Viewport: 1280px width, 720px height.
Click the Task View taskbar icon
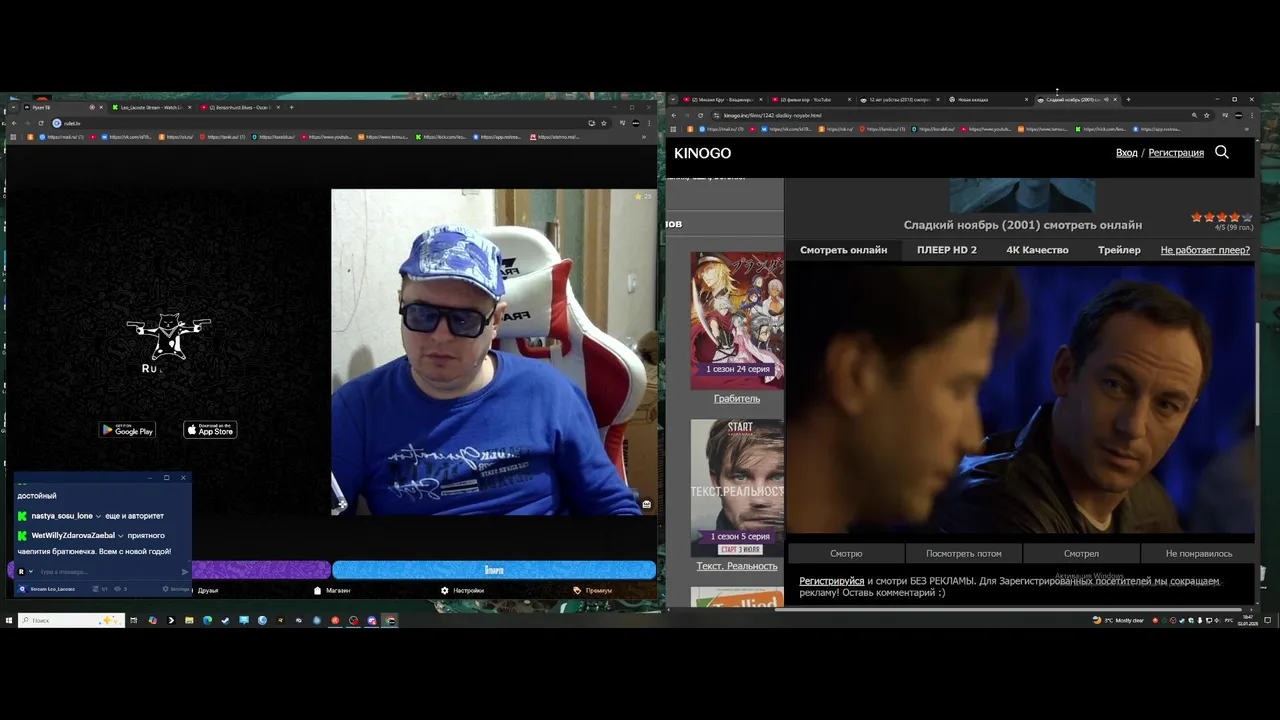pos(134,620)
